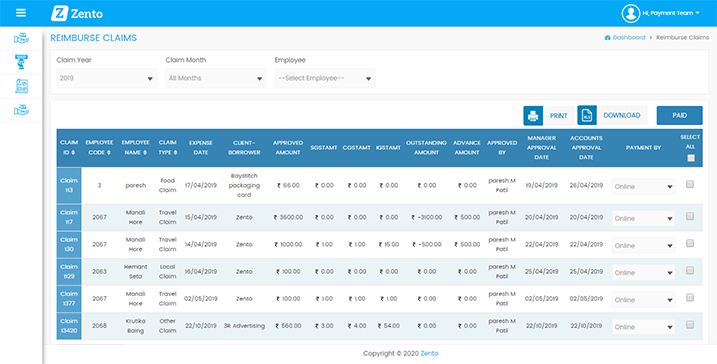The height and width of the screenshot is (364, 717).
Task: Click the Reimburse Claims breadcrumb text
Action: tap(682, 37)
